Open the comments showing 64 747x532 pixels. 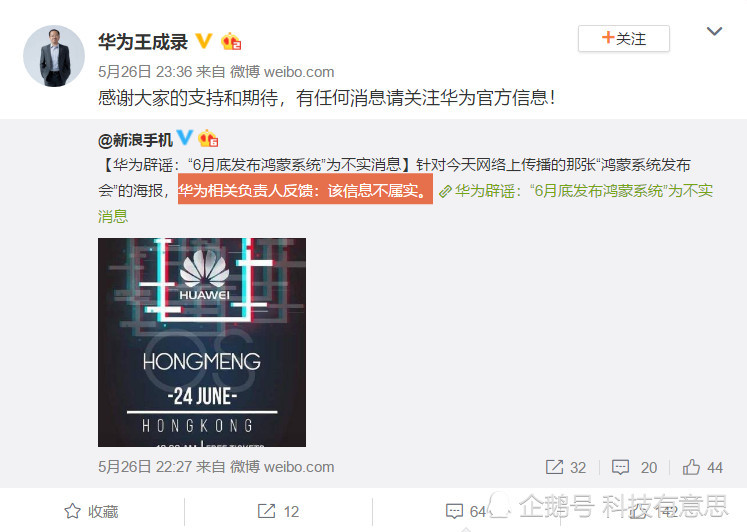pyautogui.click(x=466, y=512)
